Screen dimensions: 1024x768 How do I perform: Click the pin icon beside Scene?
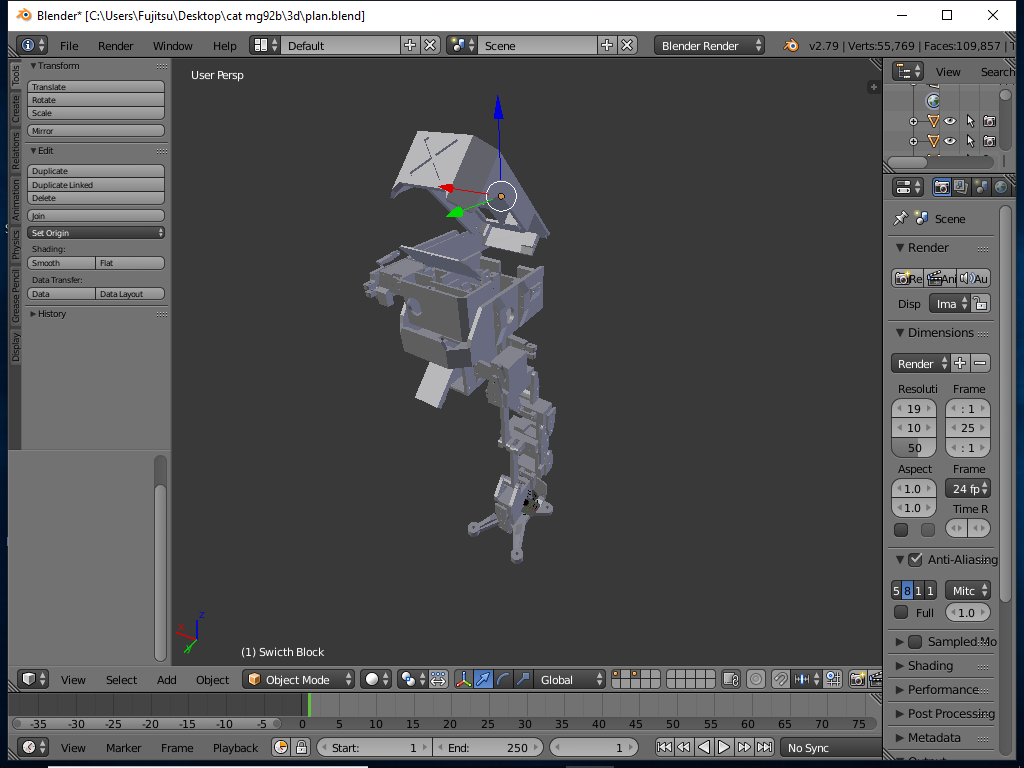[x=900, y=218]
